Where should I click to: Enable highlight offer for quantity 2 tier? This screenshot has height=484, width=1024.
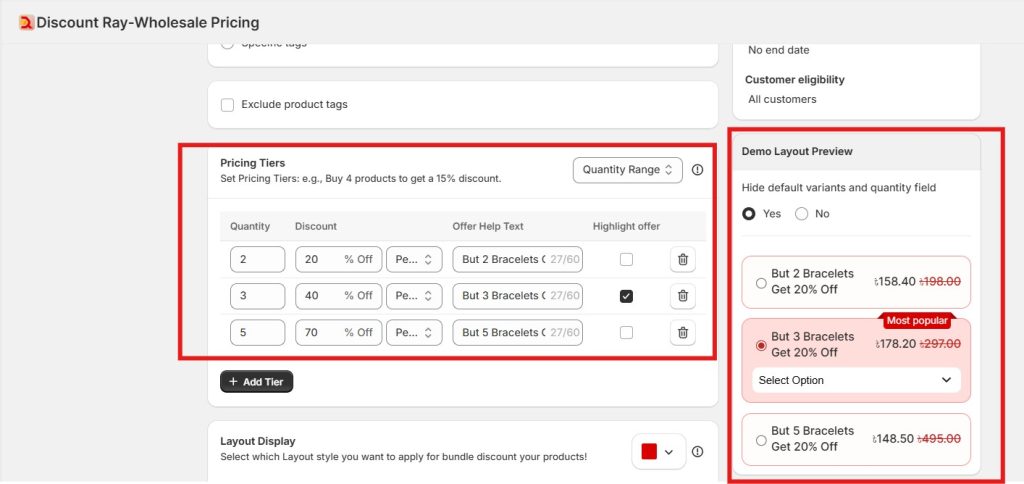click(x=626, y=259)
